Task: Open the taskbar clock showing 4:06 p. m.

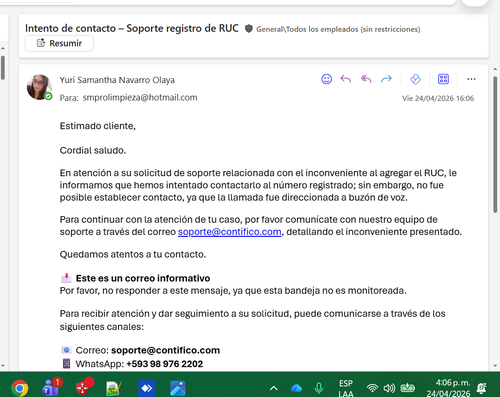Action: (449, 388)
